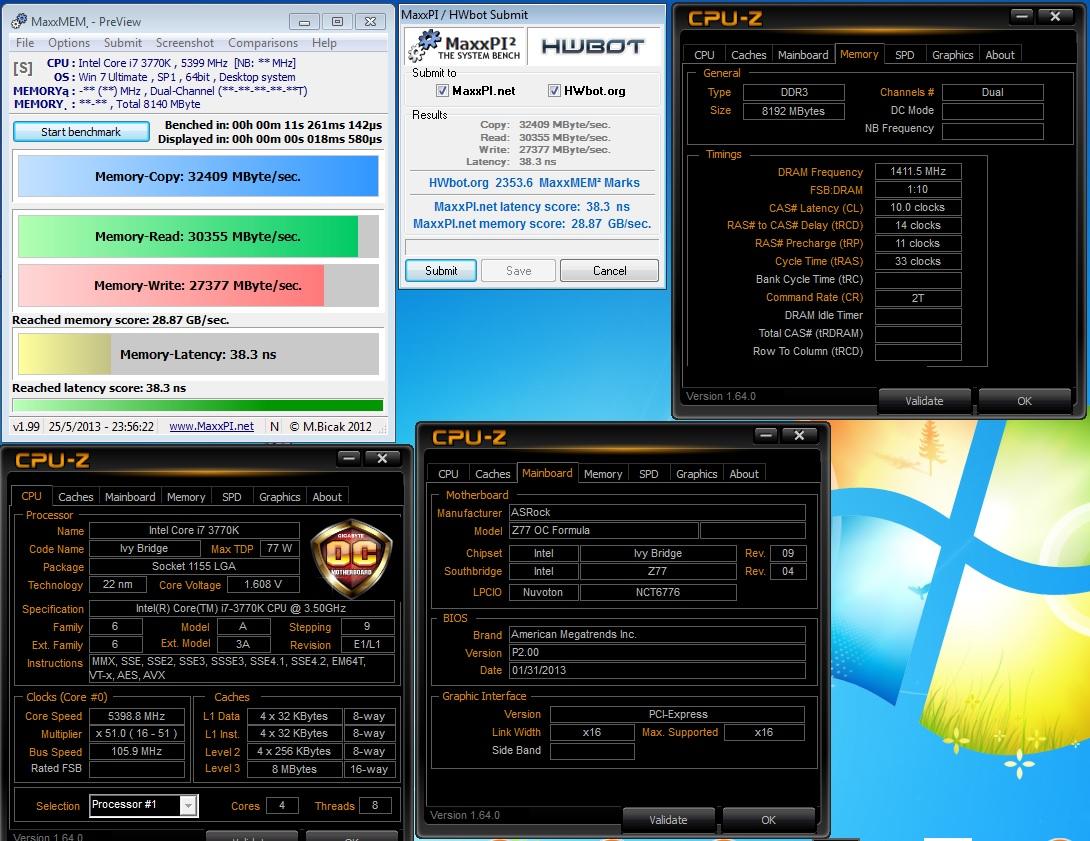
Task: Switch to Mainboard tab in CPU-Z CPU window
Action: 130,497
